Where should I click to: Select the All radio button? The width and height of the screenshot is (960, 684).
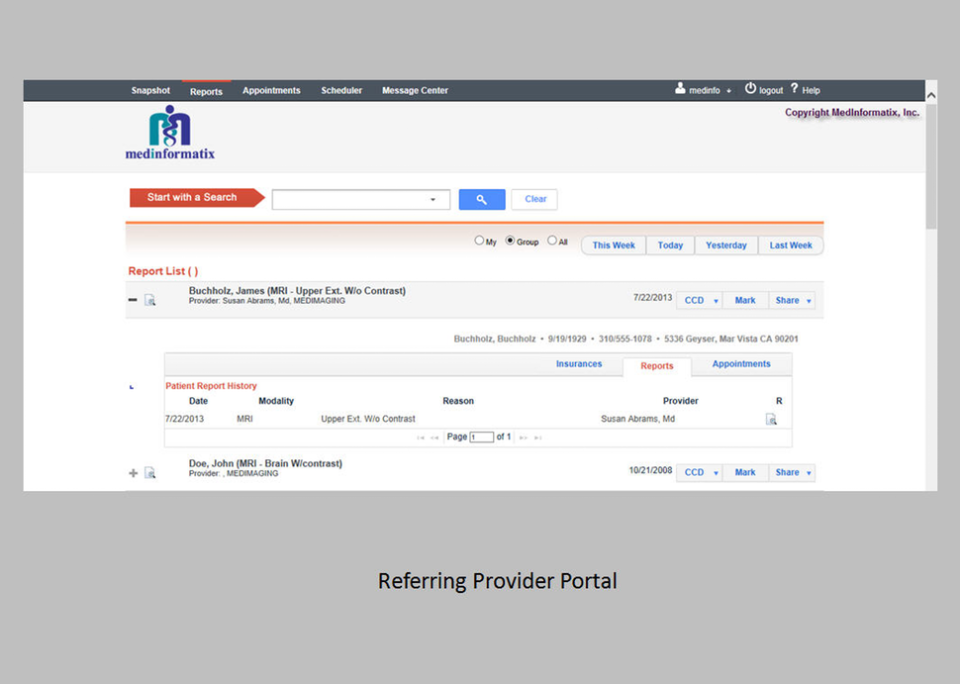pos(551,241)
